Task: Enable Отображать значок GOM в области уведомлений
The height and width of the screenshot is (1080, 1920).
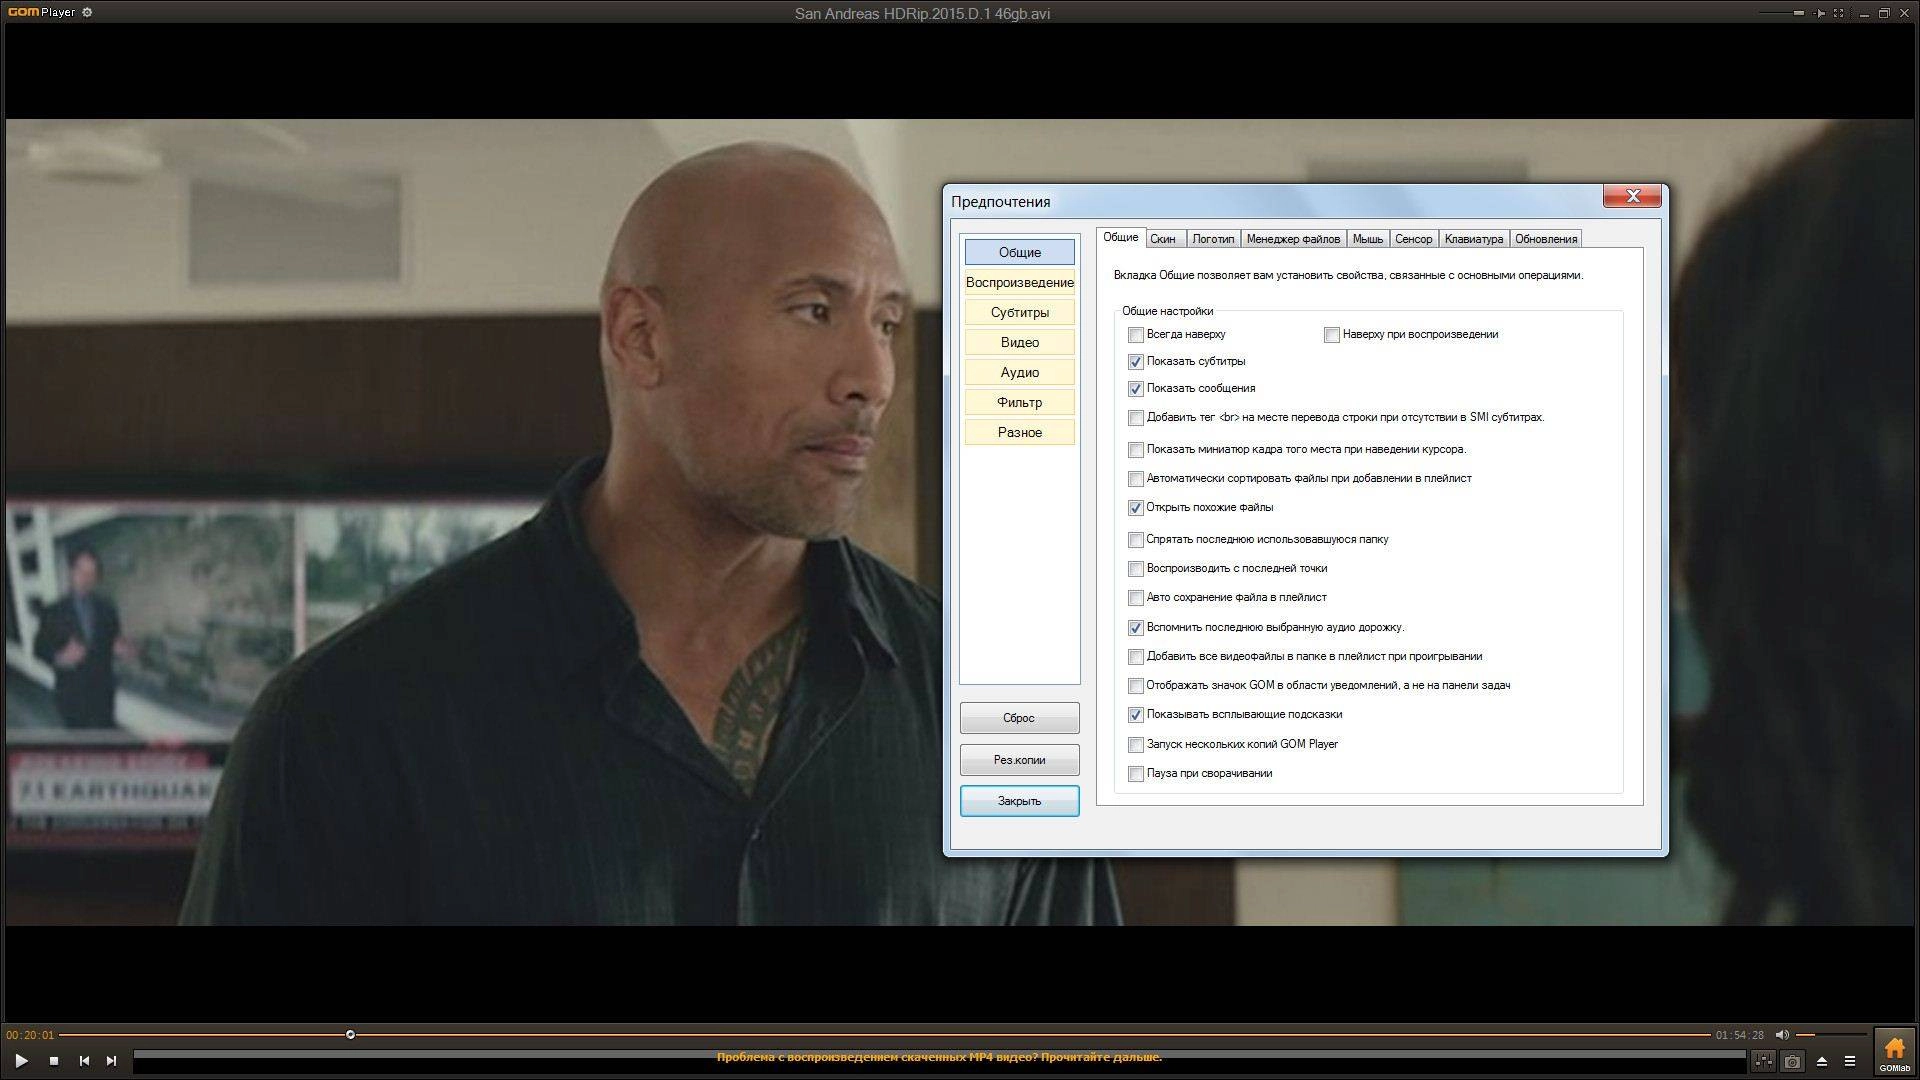Action: pyautogui.click(x=1135, y=686)
